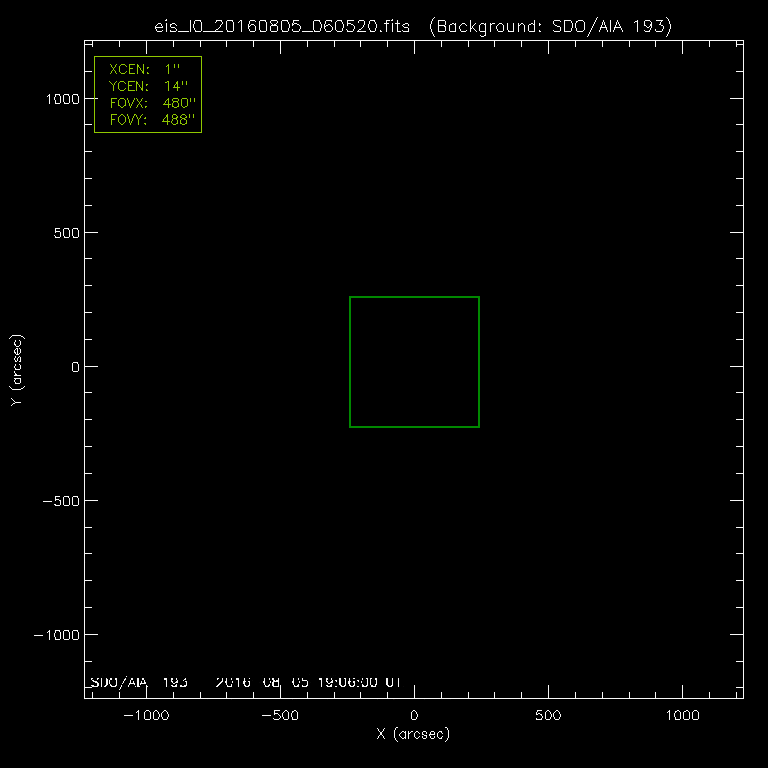768x768 pixels.
Task: Click the green field-of-view rectangle center
Action: pos(414,362)
